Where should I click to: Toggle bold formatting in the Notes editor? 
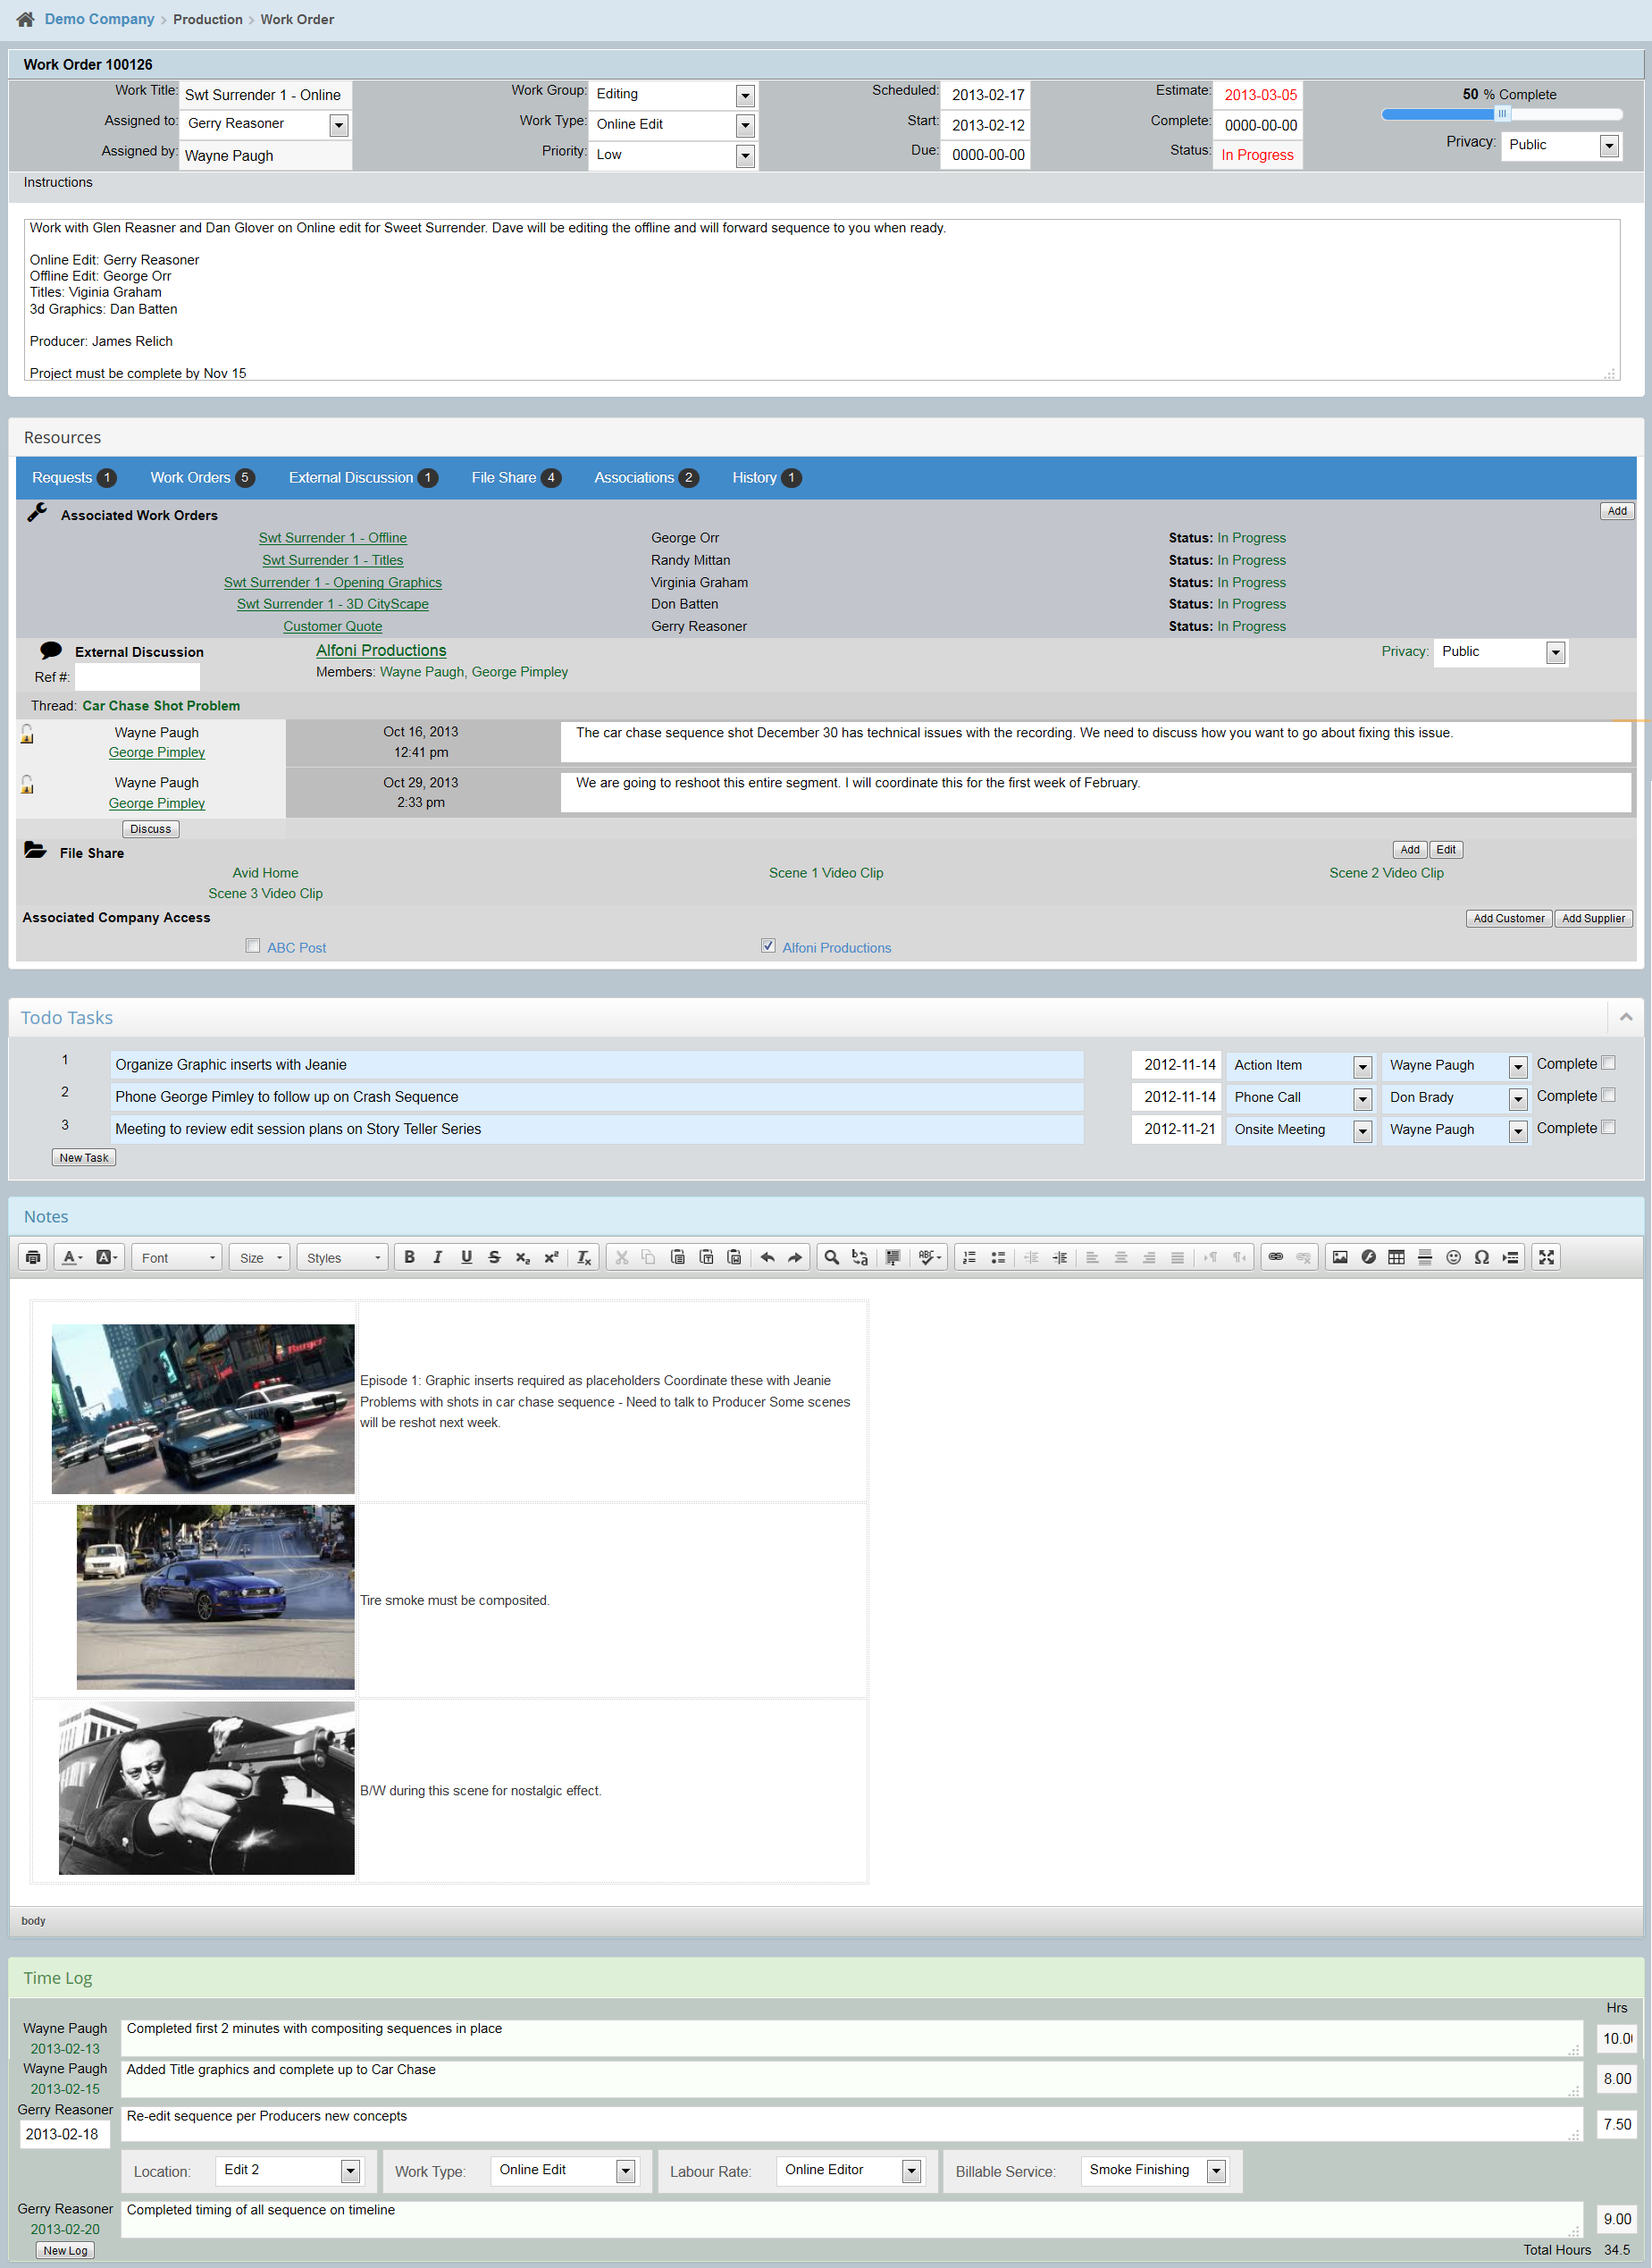409,1257
